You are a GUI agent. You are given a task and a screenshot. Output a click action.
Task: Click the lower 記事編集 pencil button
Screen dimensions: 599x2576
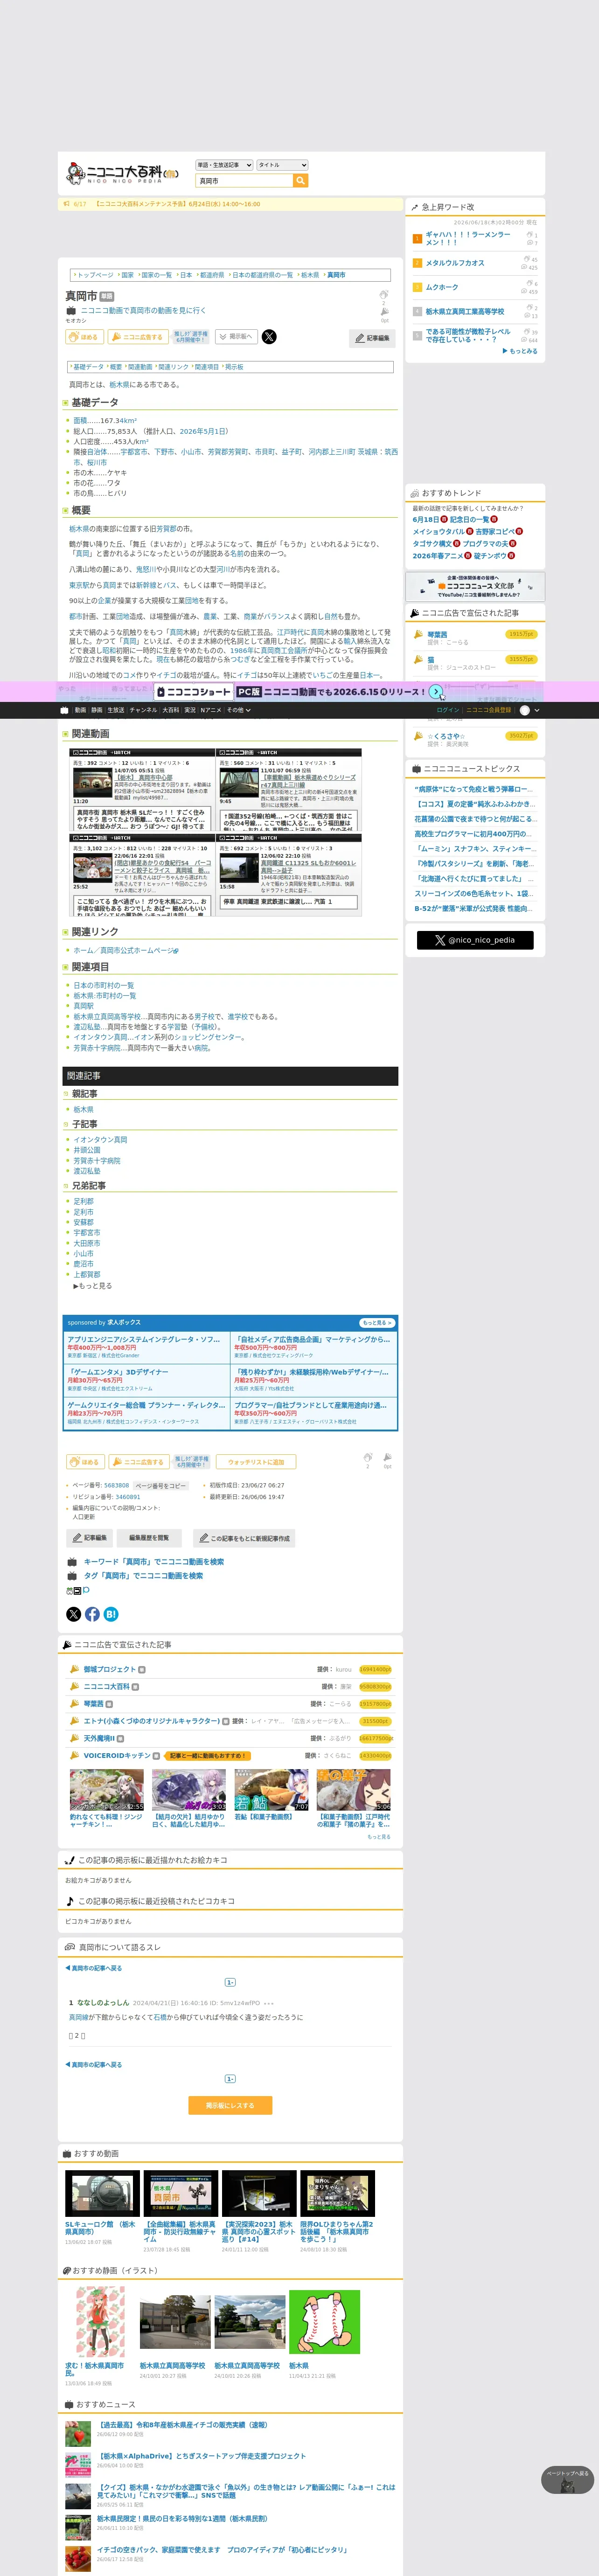coord(89,1538)
